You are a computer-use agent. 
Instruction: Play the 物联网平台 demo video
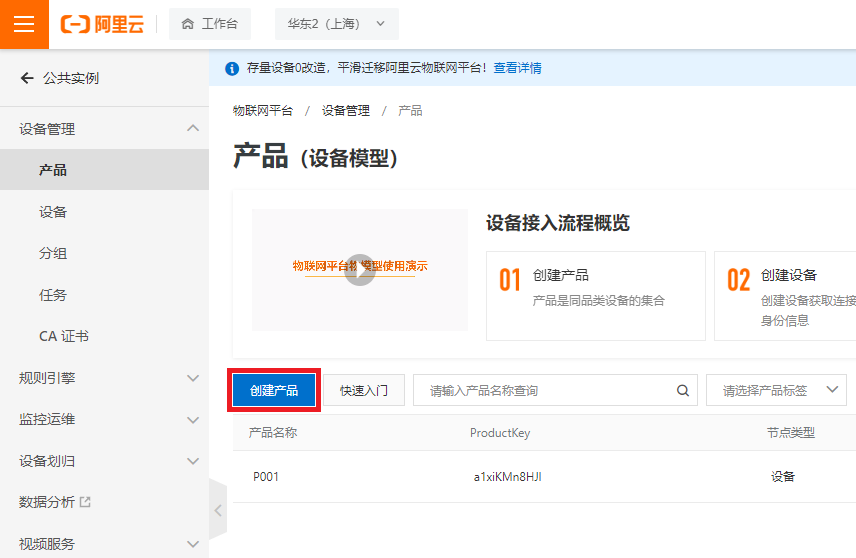tap(360, 270)
